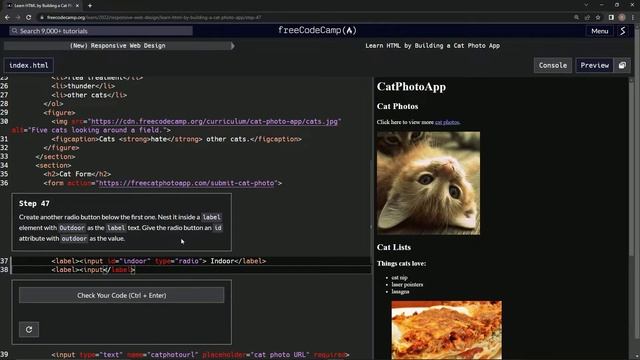Click the user profile avatar beside Menu
Screen dimensions: 640x360
(x=622, y=31)
